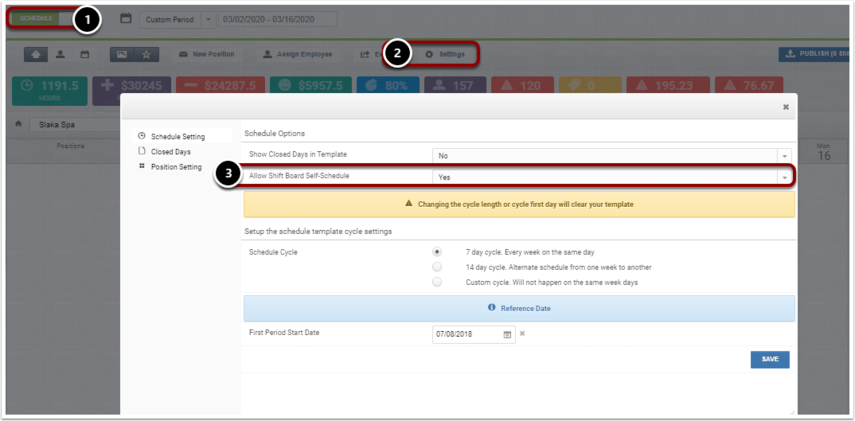The height and width of the screenshot is (421, 855).
Task: Click the New Position button
Action: [x=207, y=55]
